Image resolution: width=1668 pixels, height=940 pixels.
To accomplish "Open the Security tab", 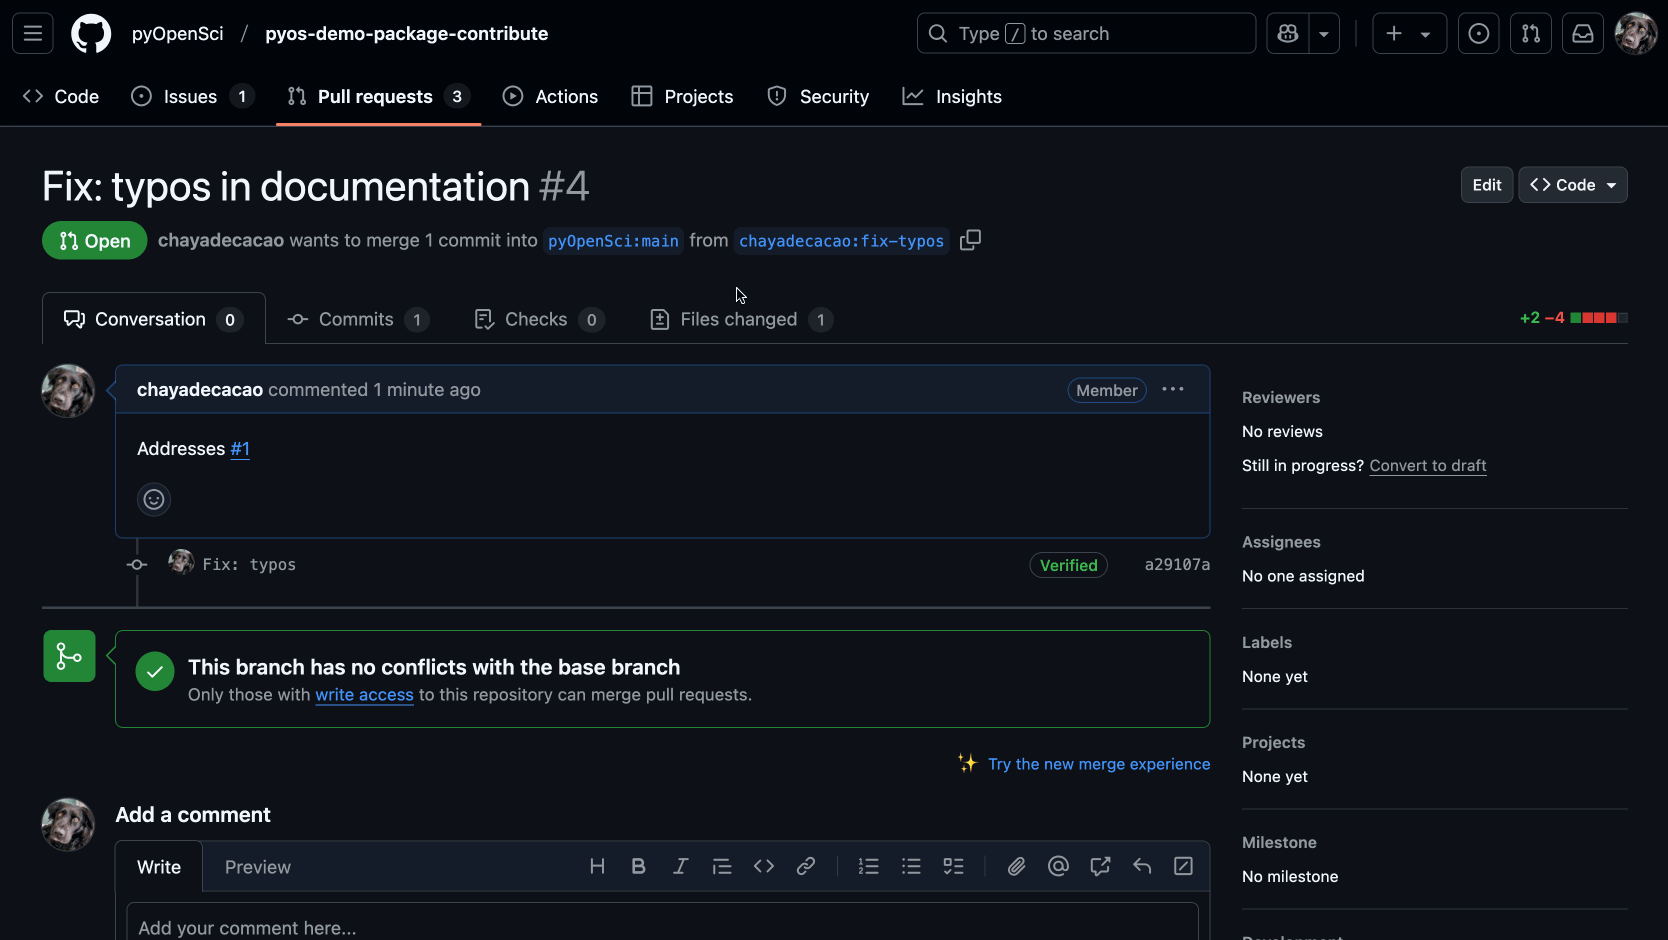I will [818, 96].
